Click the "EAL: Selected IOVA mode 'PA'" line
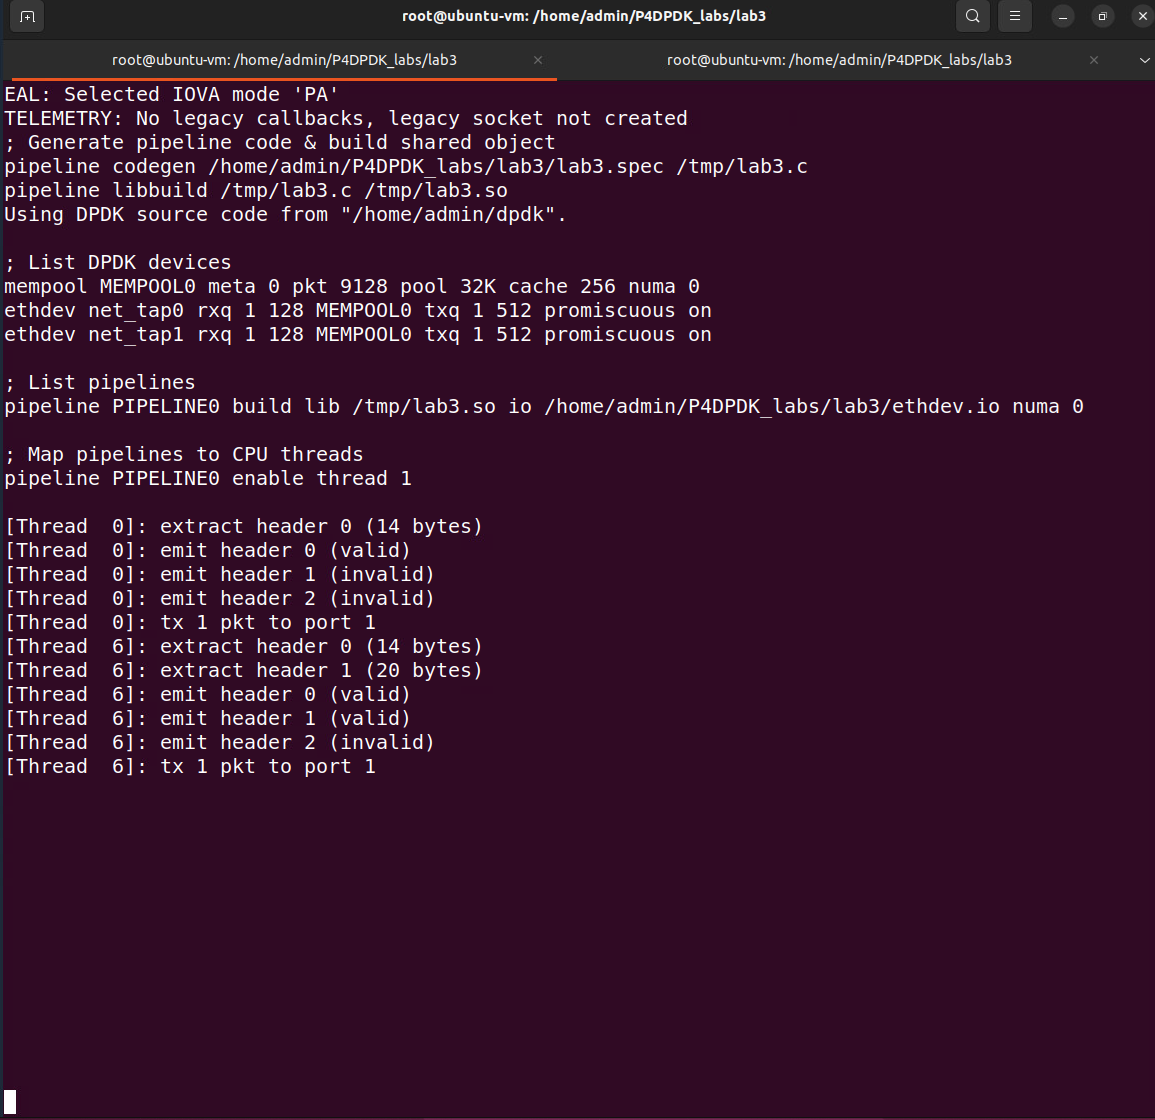Image resolution: width=1155 pixels, height=1120 pixels. 171,94
